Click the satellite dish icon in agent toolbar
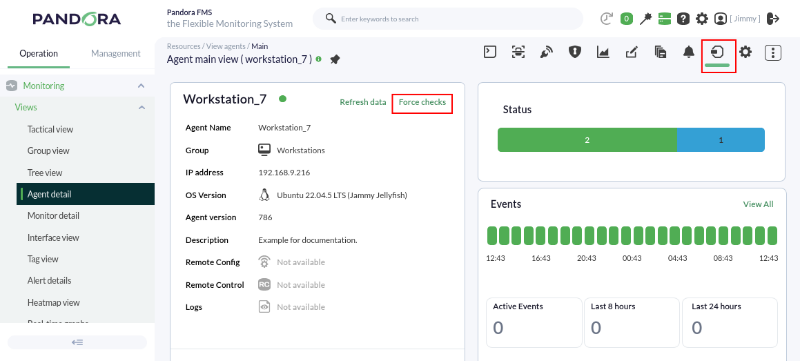Viewport: 800px width, 361px height. [x=546, y=52]
